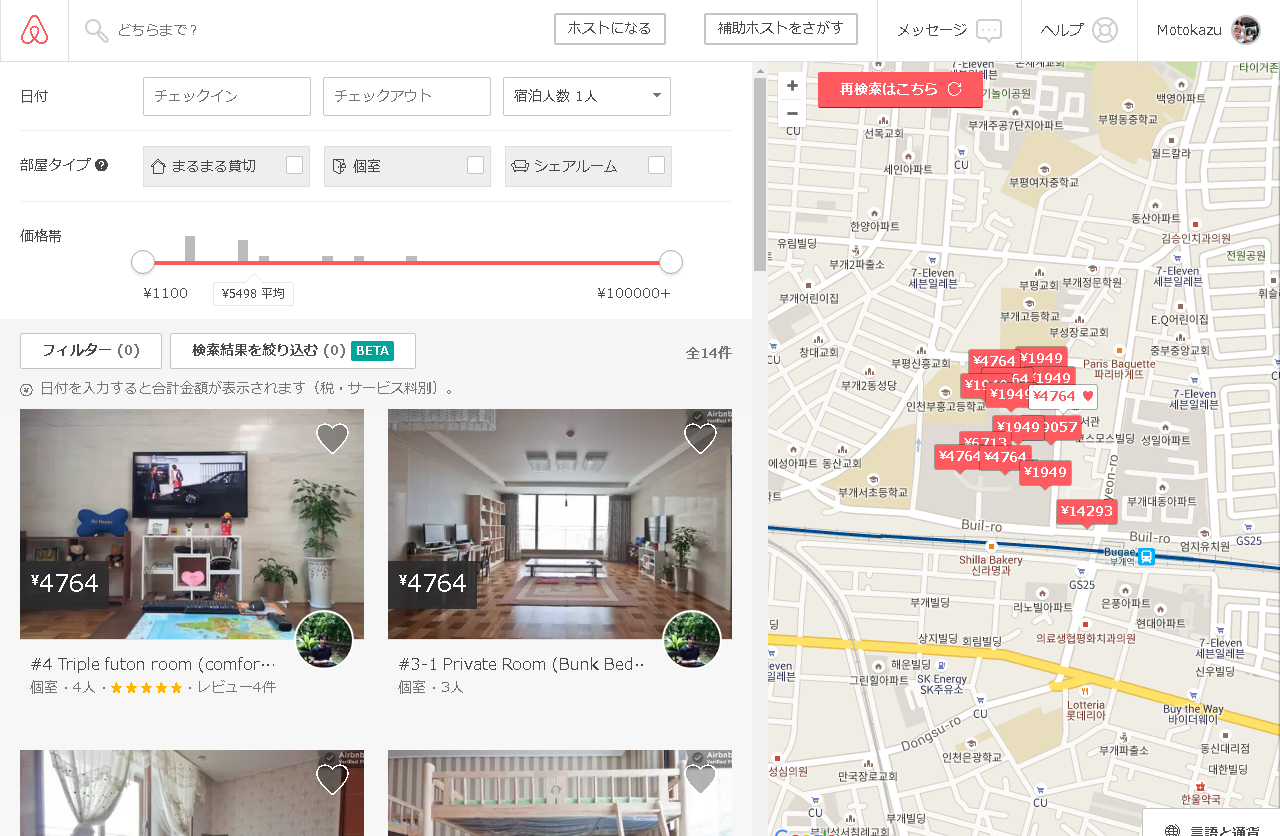Show the room type help tooltip icon
Viewport: 1280px width, 836px height.
102,165
